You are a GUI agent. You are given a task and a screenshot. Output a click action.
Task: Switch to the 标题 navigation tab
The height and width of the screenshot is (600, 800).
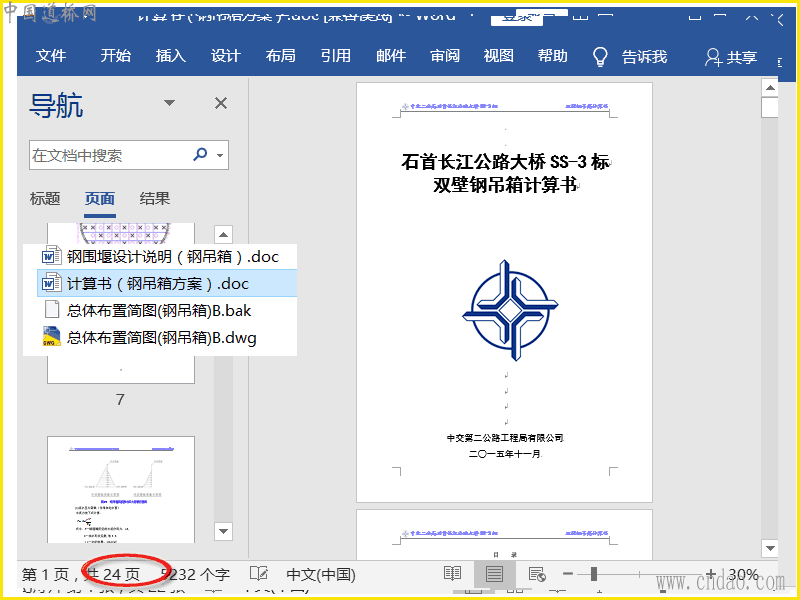45,198
